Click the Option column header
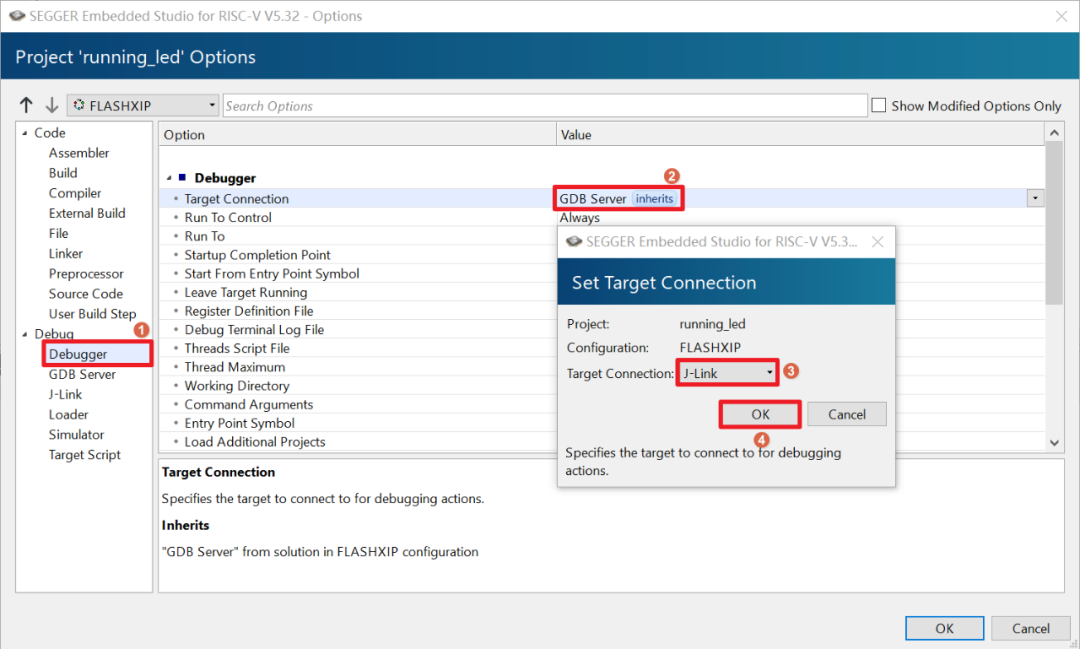The height and width of the screenshot is (649, 1080). tap(357, 134)
